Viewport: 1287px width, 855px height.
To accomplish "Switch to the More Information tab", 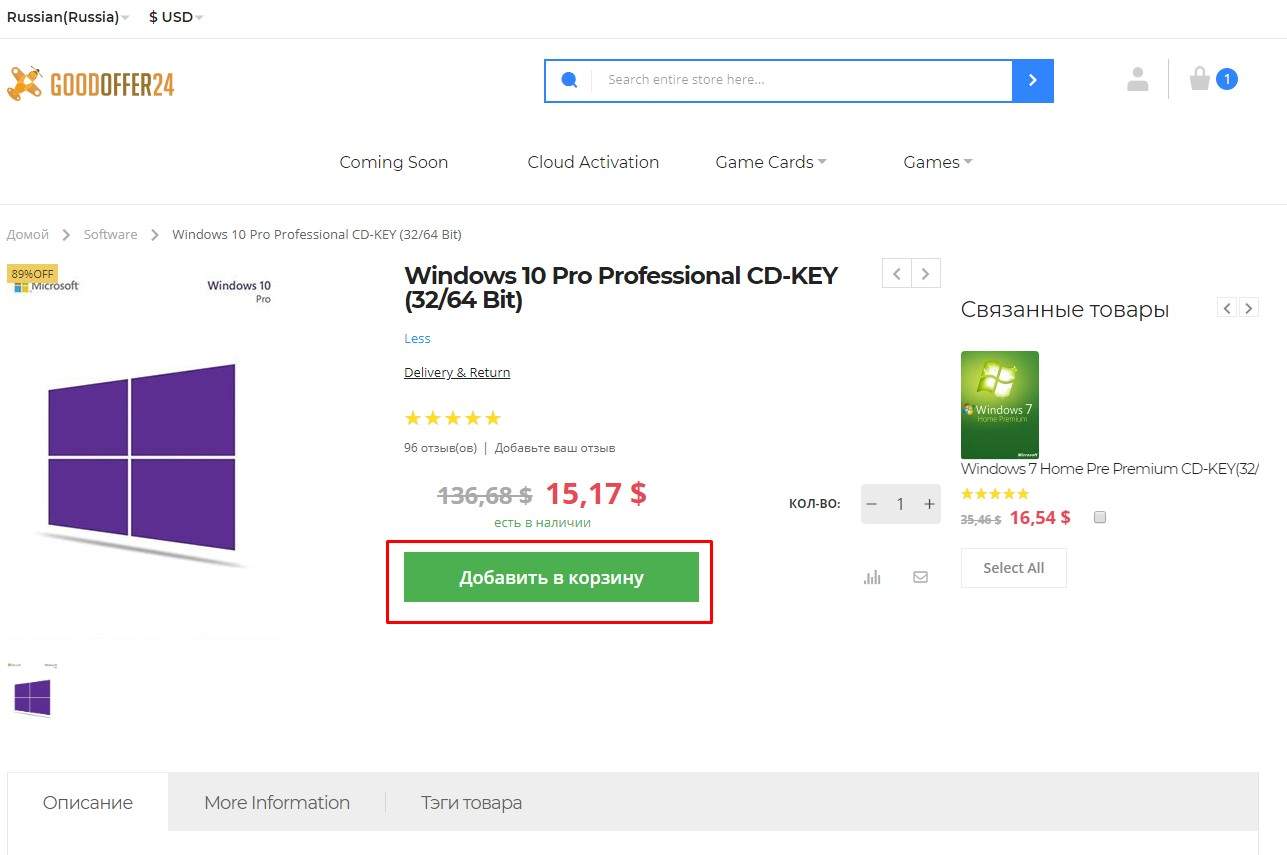I will pyautogui.click(x=276, y=802).
